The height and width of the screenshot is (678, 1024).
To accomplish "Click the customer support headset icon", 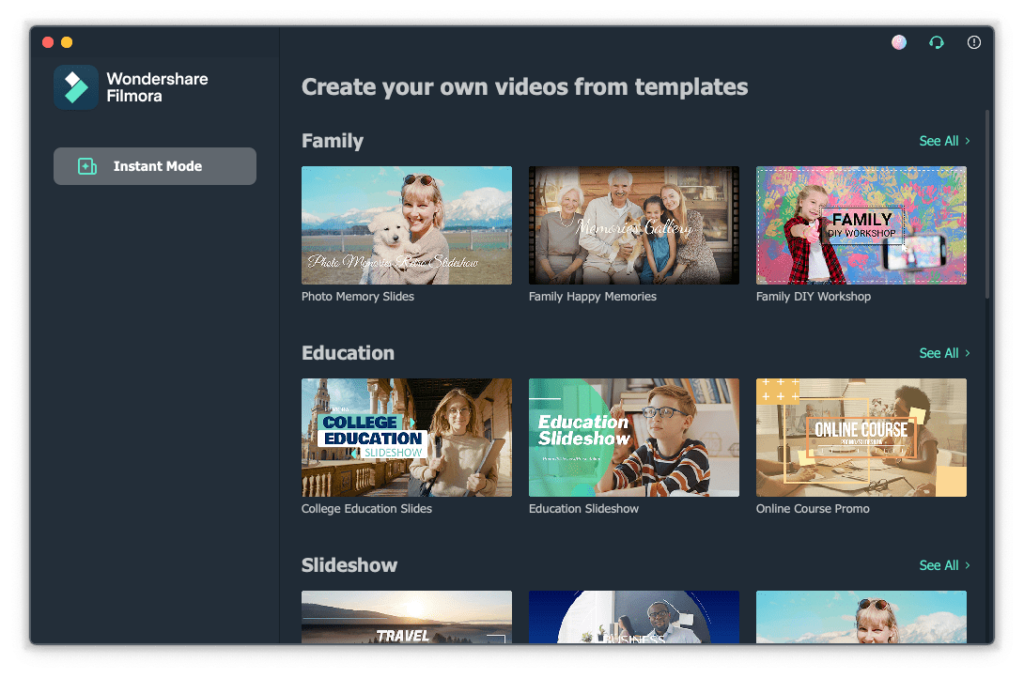I will [936, 42].
